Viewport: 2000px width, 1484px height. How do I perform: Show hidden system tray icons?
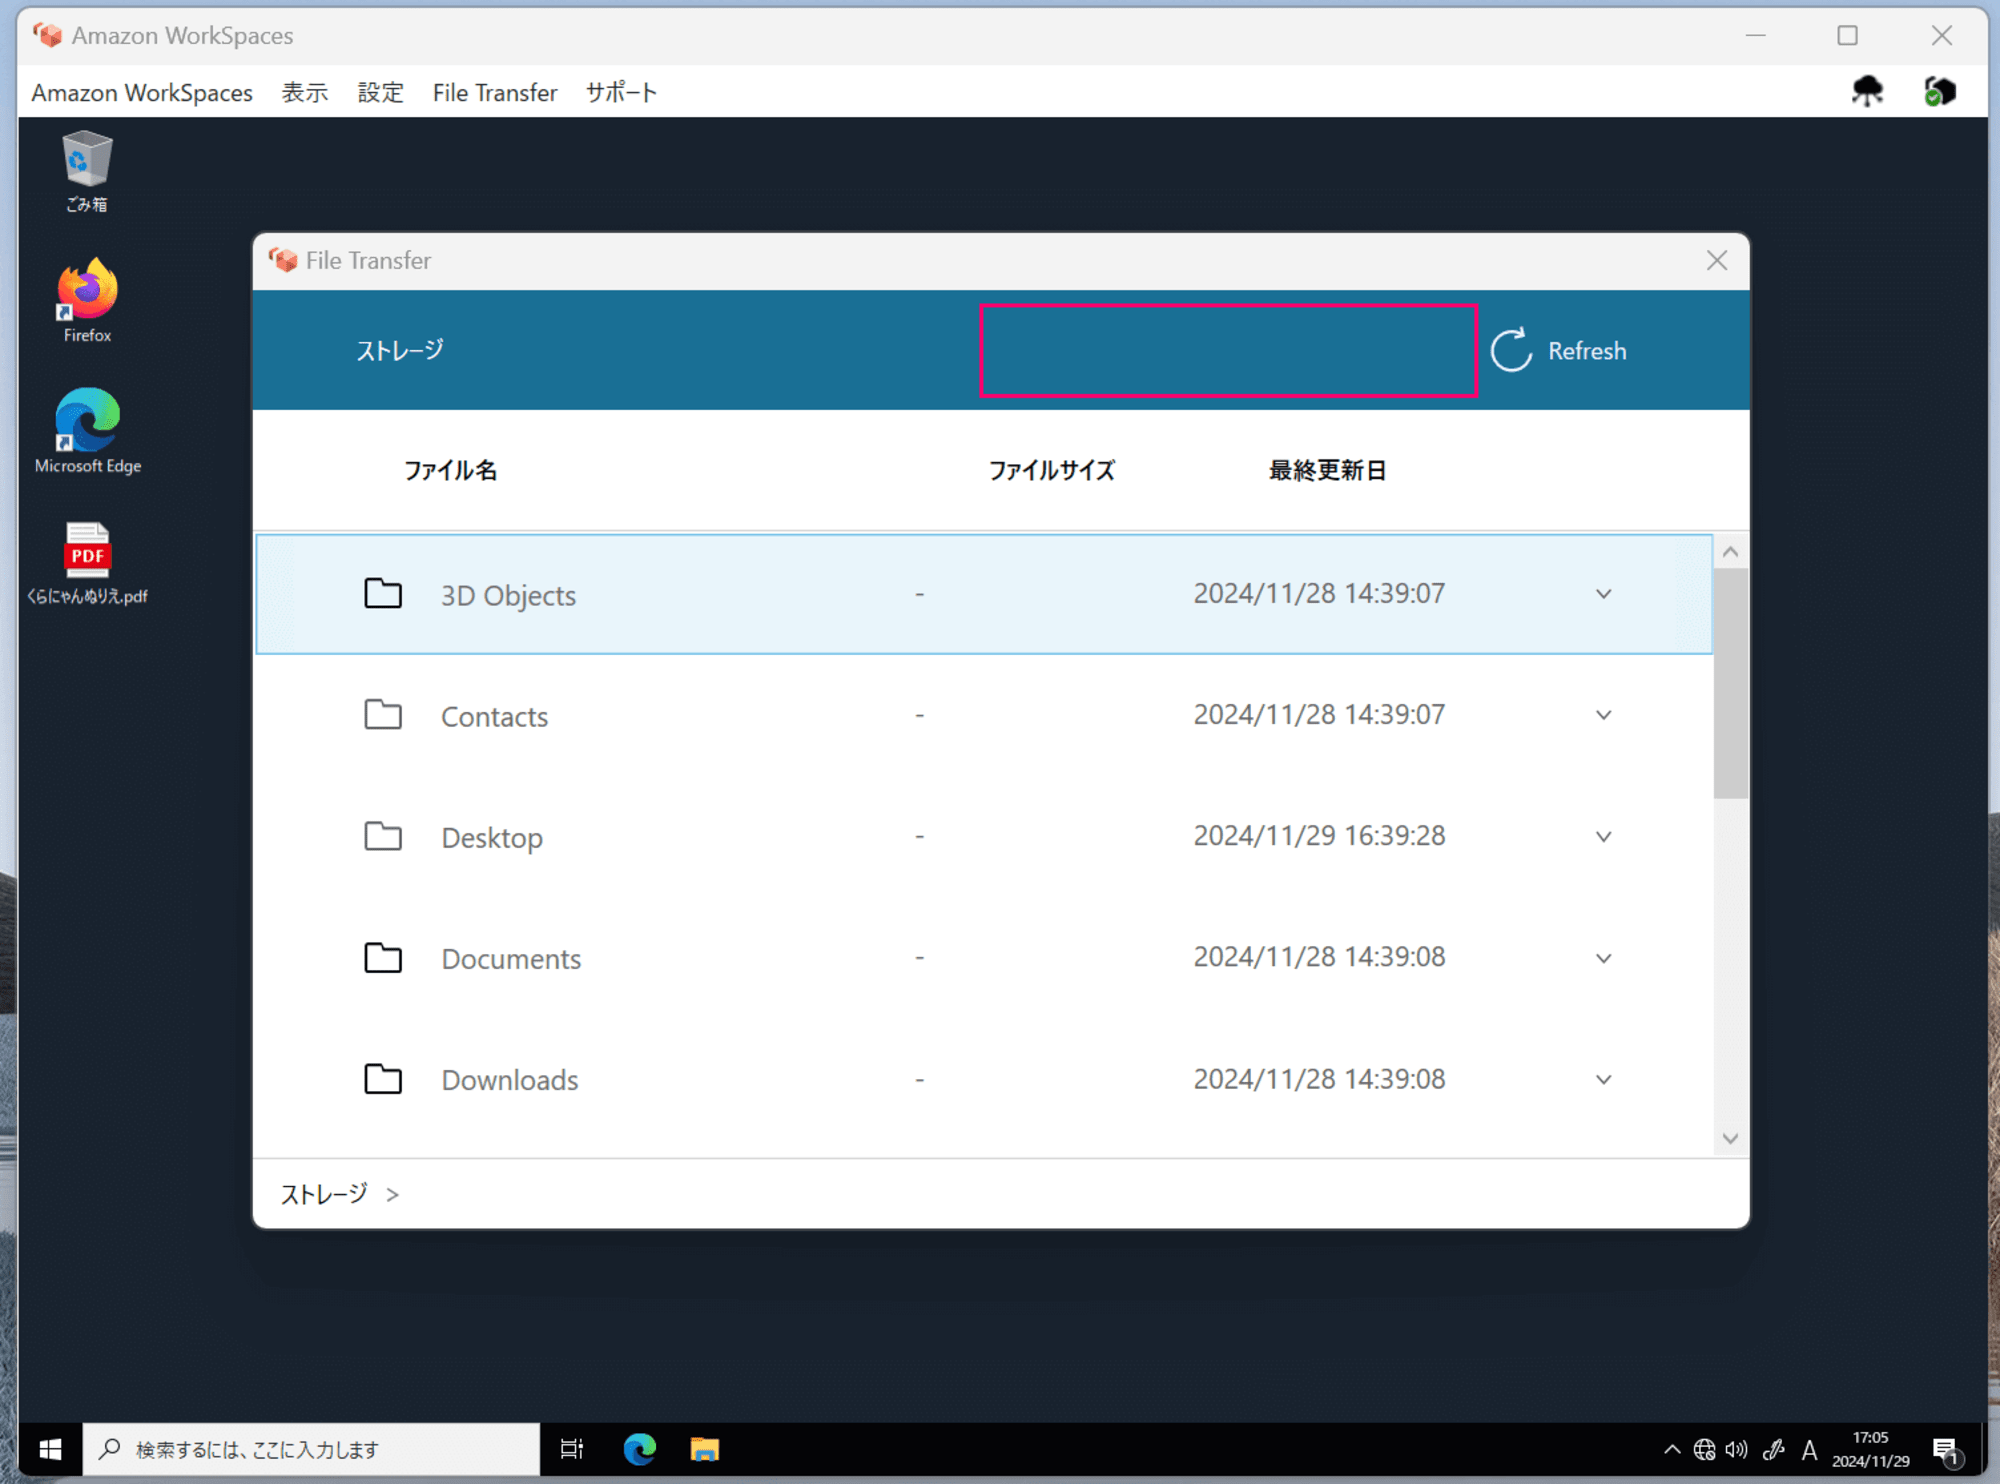1671,1449
